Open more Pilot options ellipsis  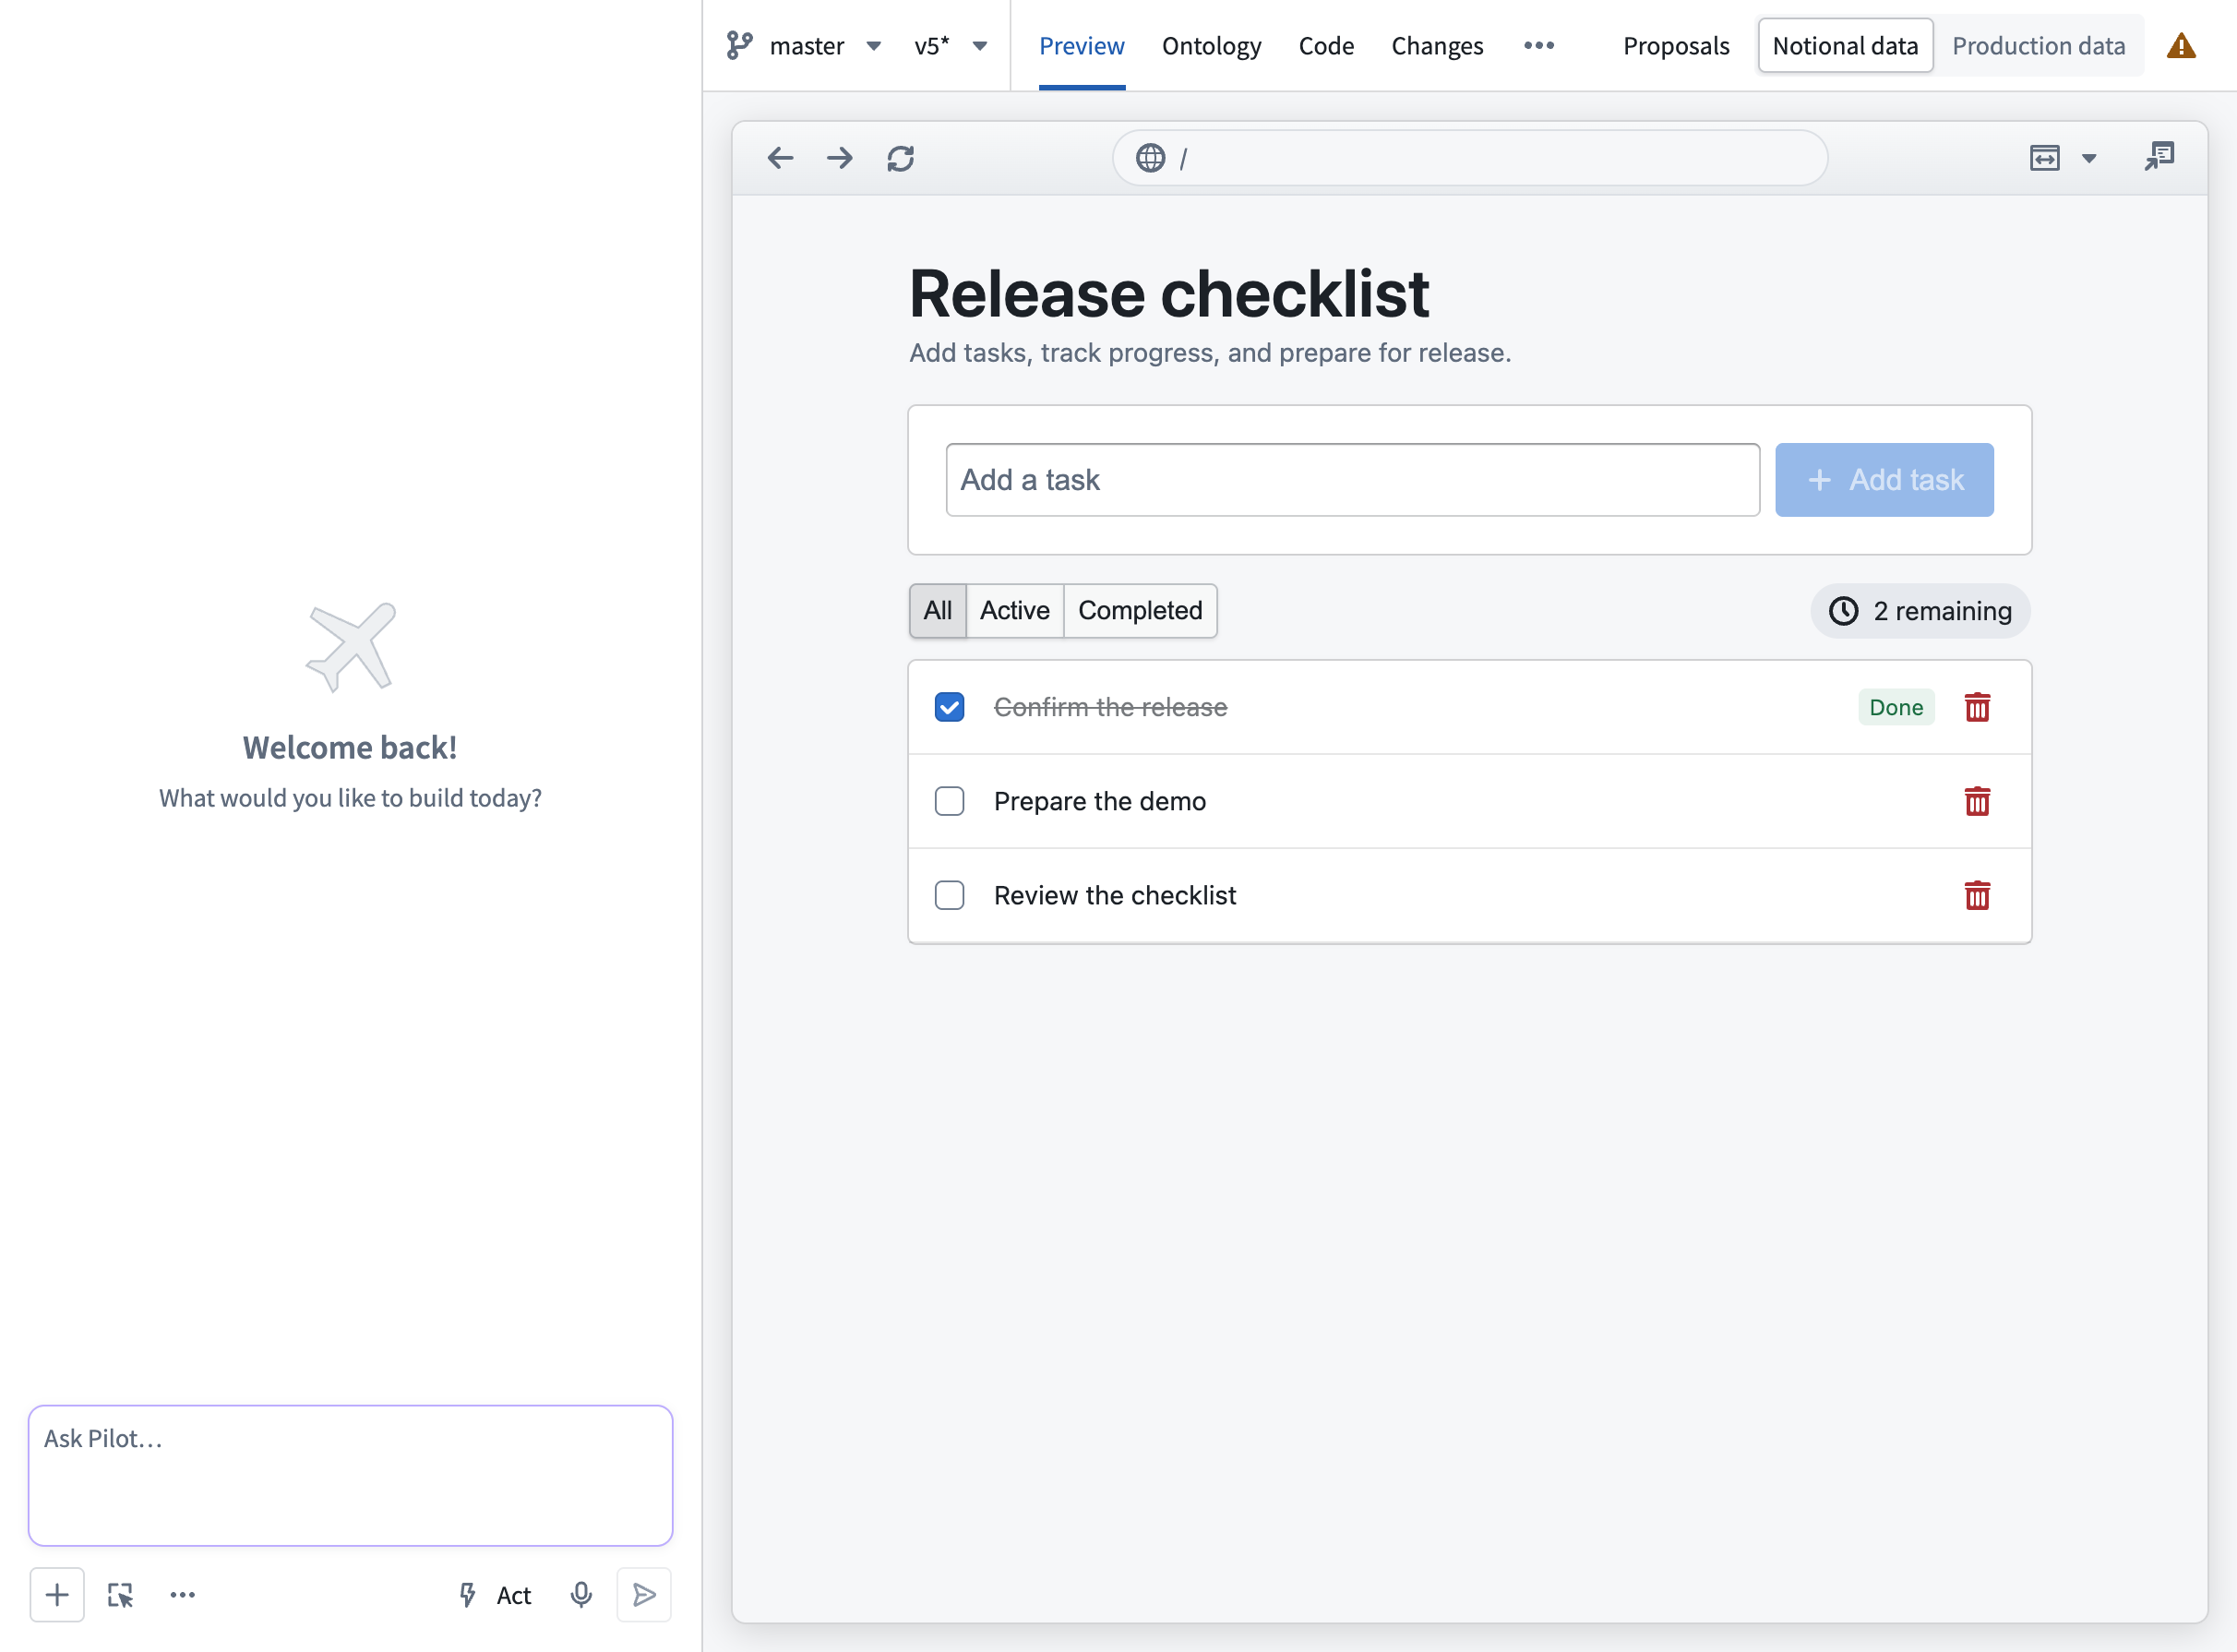tap(182, 1594)
